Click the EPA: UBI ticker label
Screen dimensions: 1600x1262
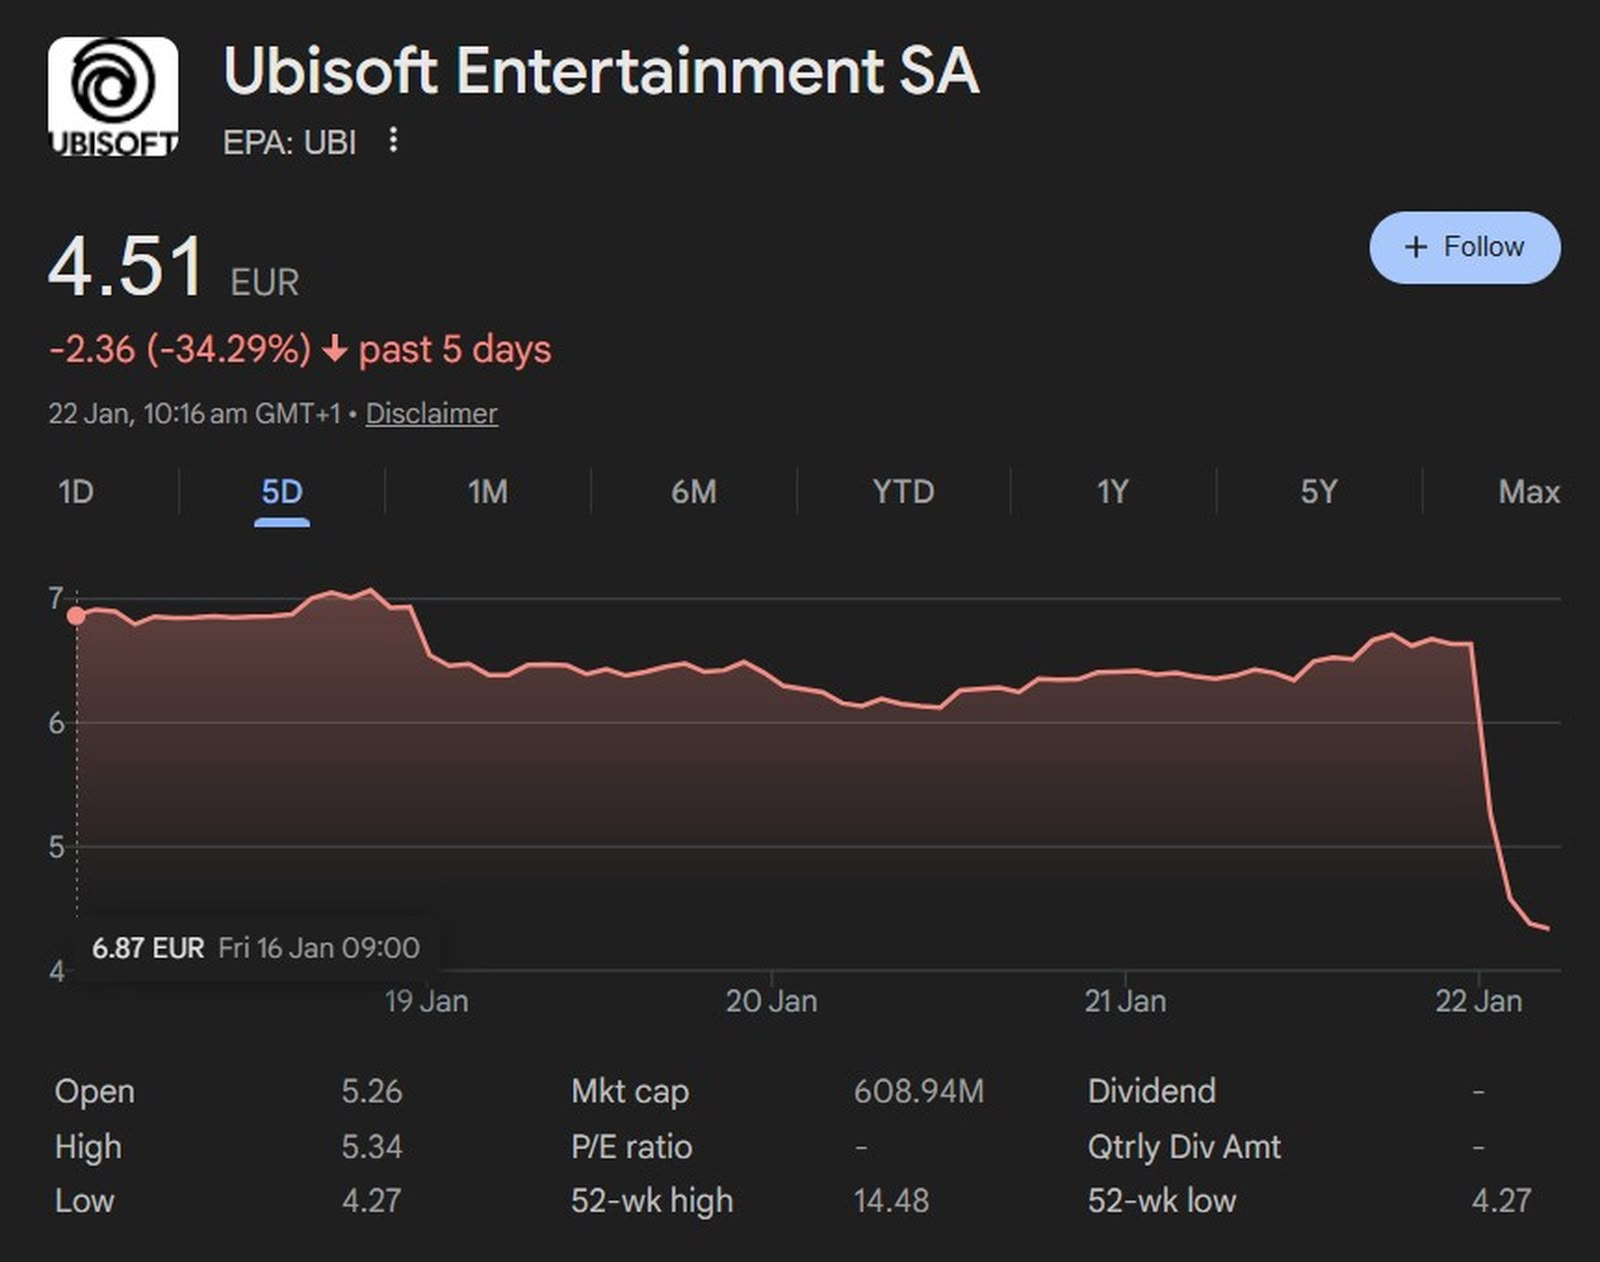click(x=290, y=141)
